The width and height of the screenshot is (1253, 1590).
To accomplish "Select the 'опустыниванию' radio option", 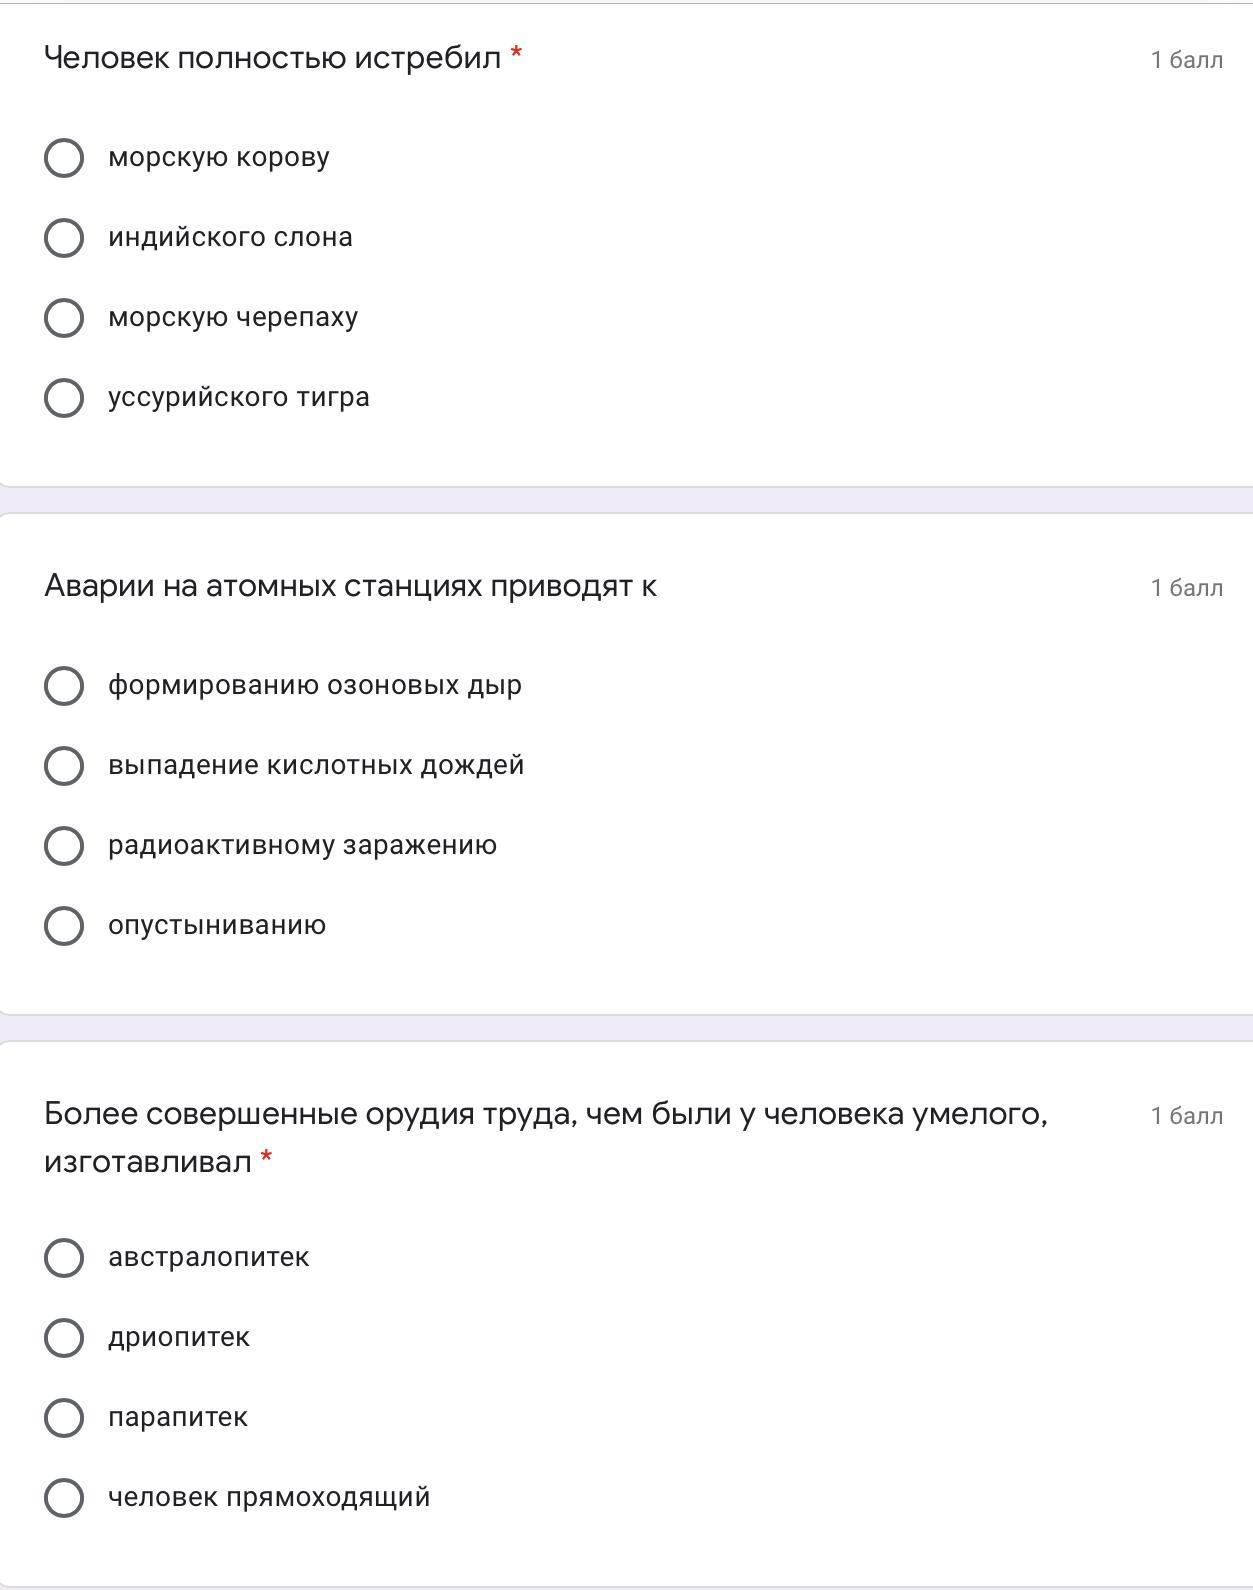I will tap(64, 926).
